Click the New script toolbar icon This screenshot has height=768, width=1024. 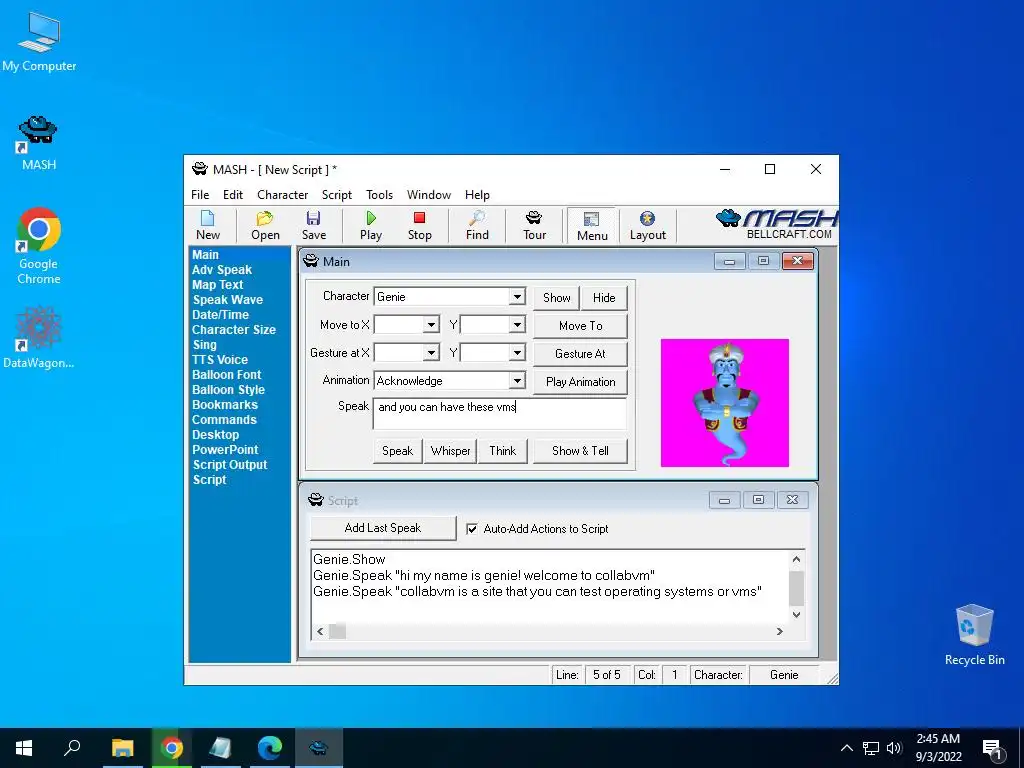pos(208,225)
